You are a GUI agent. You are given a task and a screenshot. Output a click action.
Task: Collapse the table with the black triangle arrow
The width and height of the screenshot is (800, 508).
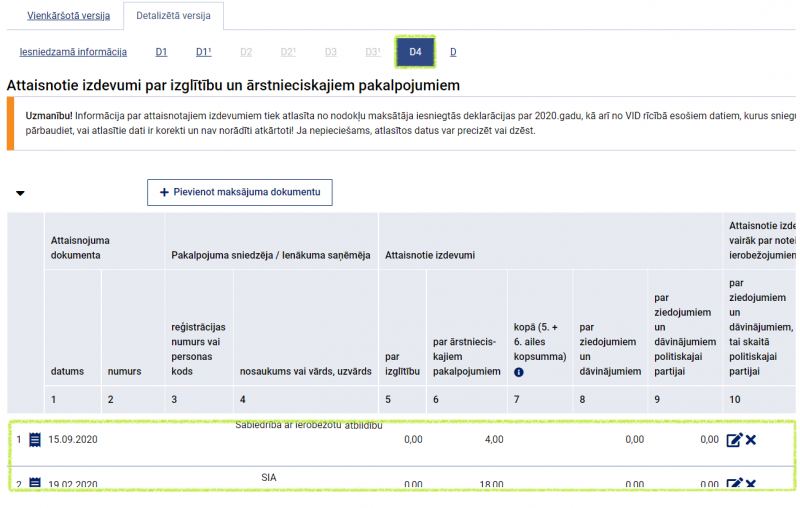pos(20,193)
